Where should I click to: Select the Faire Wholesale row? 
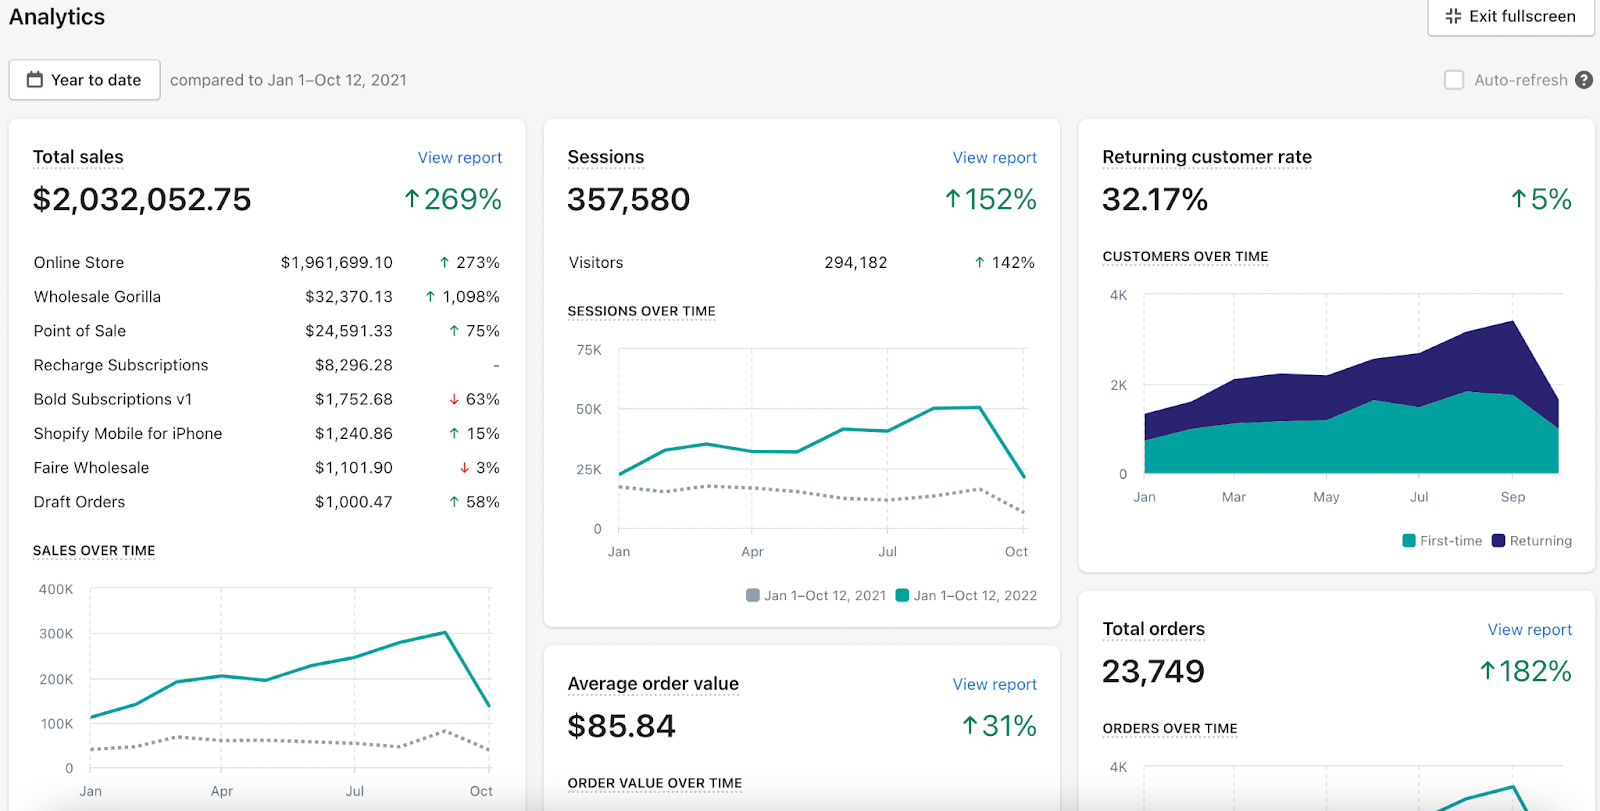point(267,467)
